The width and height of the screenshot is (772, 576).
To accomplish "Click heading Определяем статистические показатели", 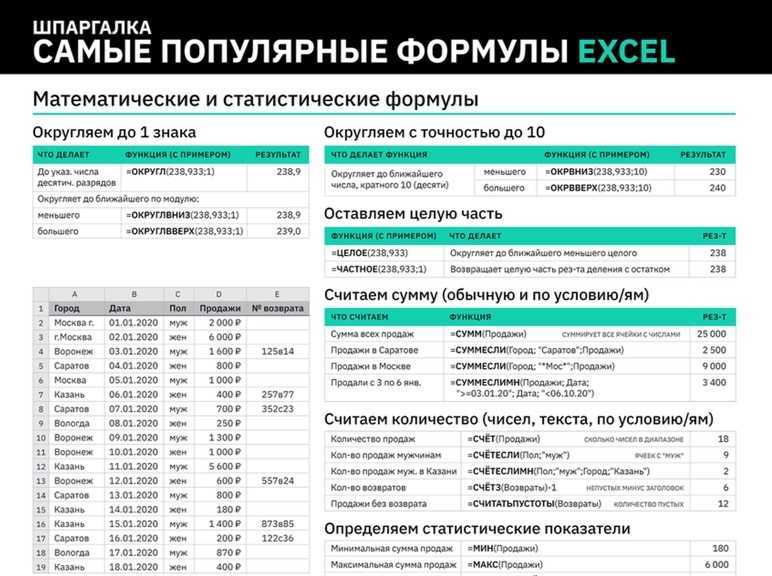I will 477,529.
